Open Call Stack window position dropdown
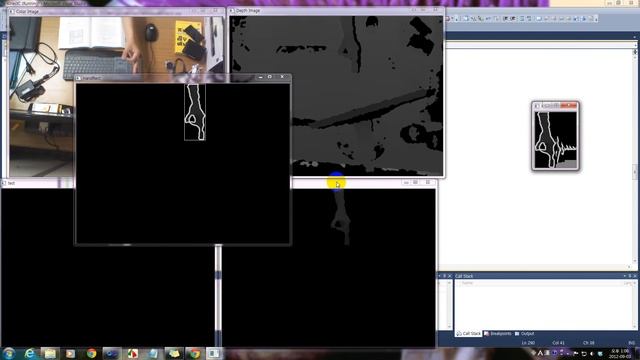The height and width of the screenshot is (360, 640). pyautogui.click(x=625, y=276)
